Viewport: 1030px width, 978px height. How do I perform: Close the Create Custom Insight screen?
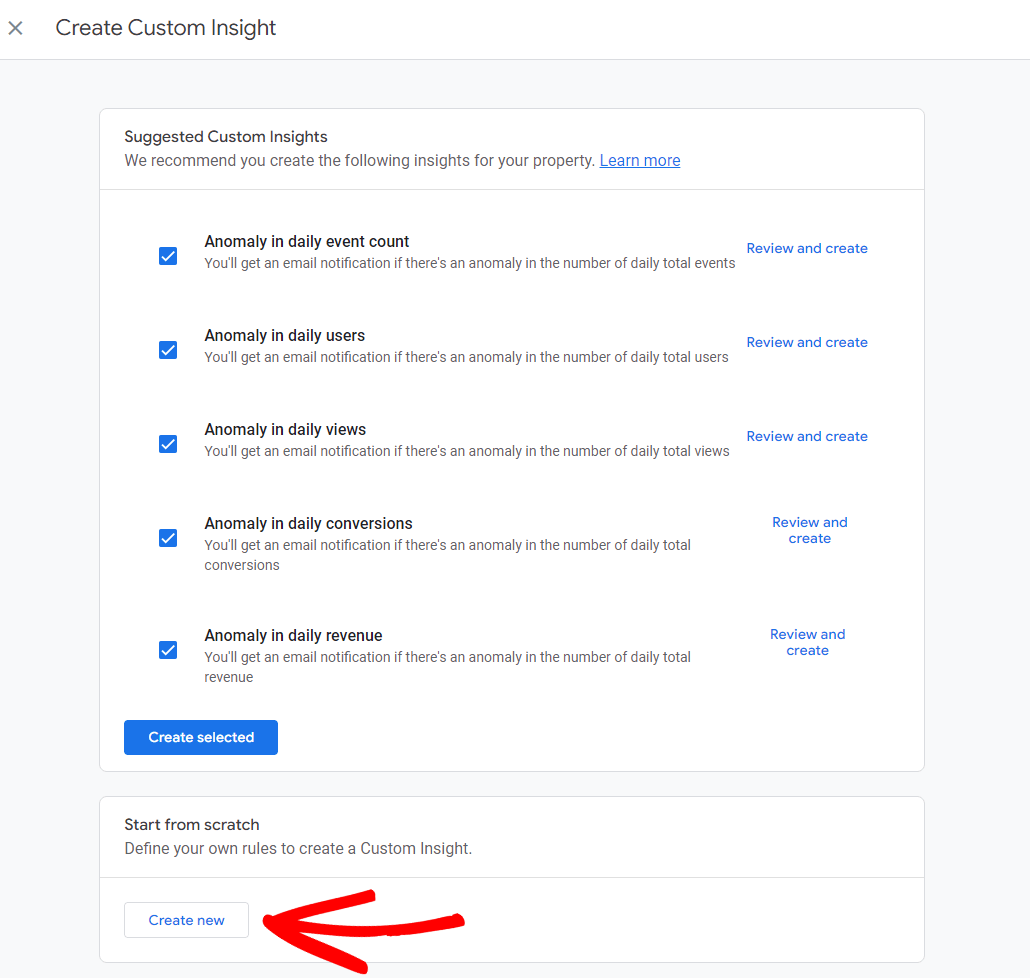[x=15, y=28]
